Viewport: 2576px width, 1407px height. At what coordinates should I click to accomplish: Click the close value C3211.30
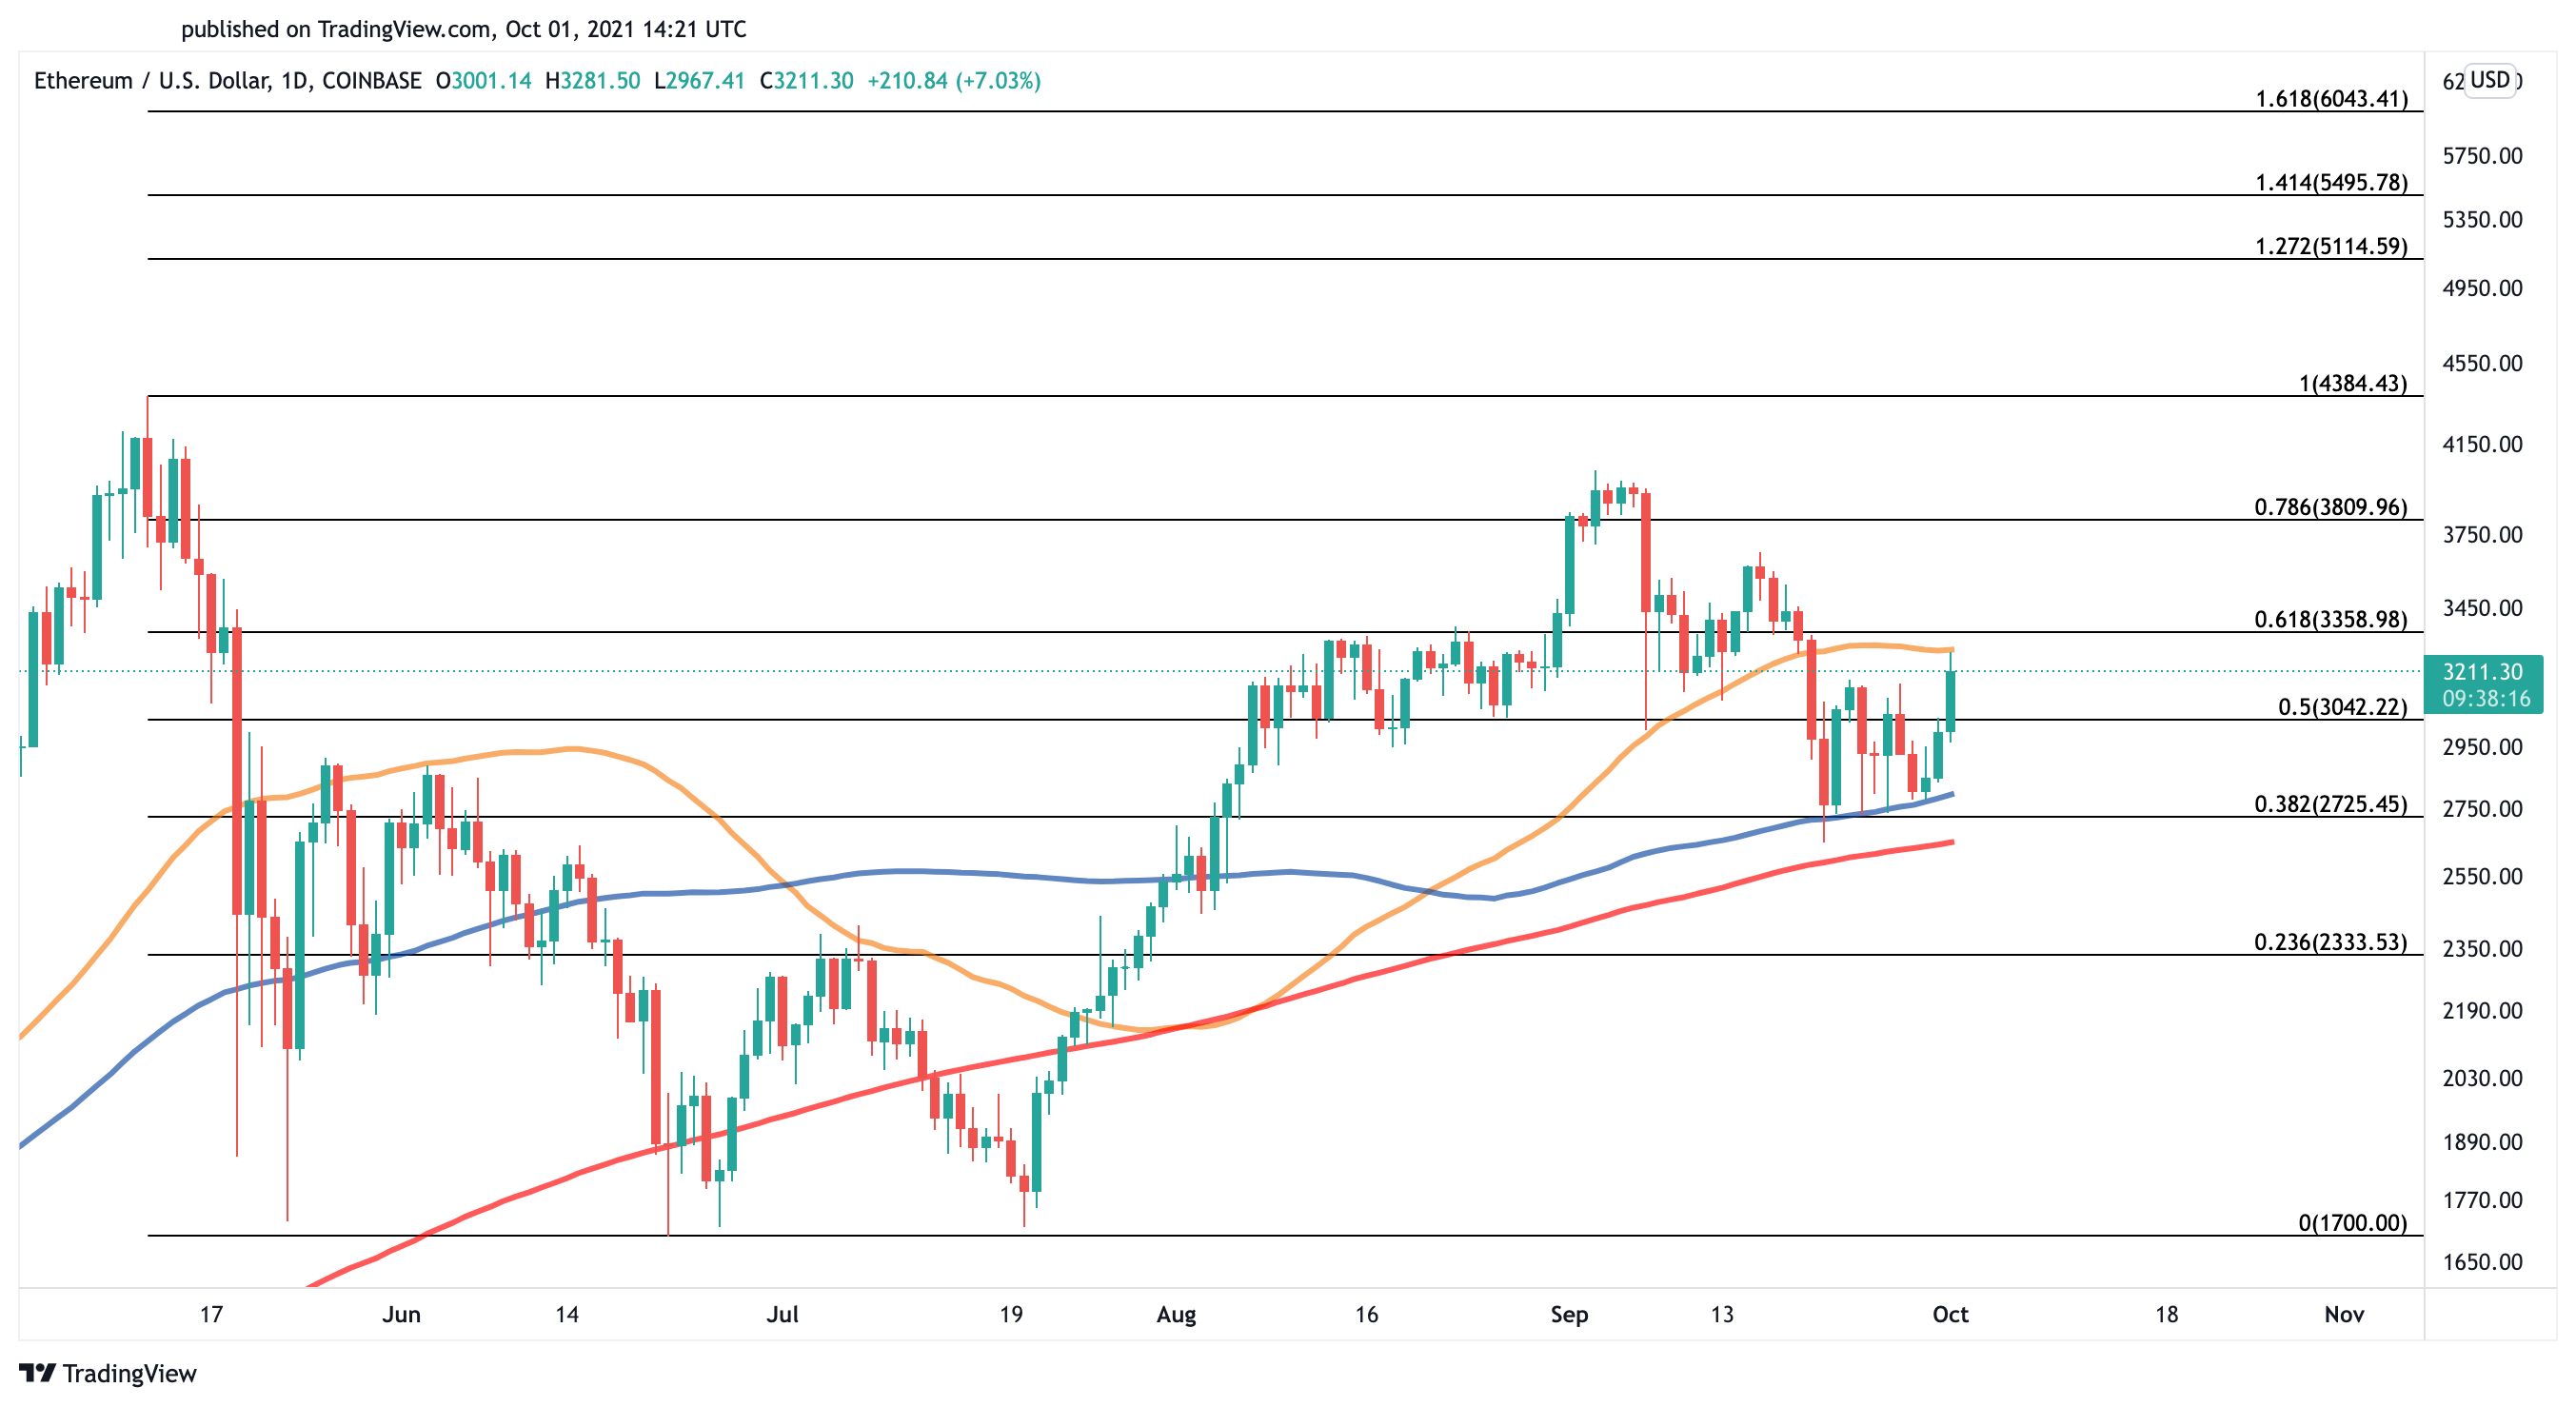(x=806, y=81)
